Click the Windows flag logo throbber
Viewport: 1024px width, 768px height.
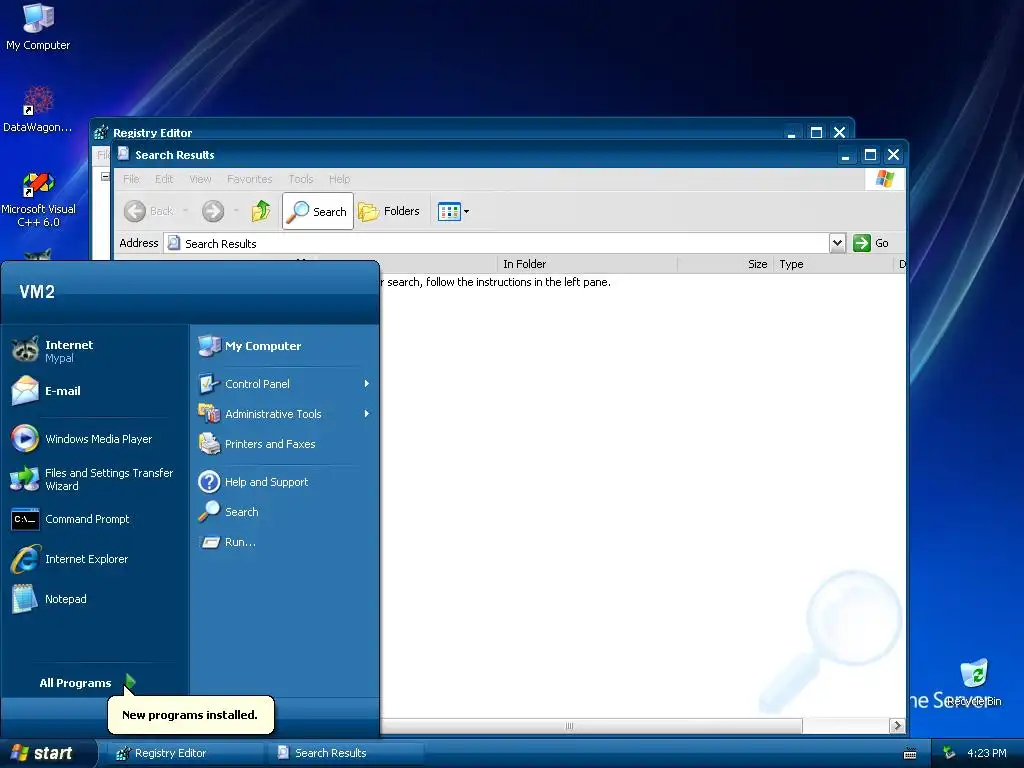pyautogui.click(x=885, y=179)
